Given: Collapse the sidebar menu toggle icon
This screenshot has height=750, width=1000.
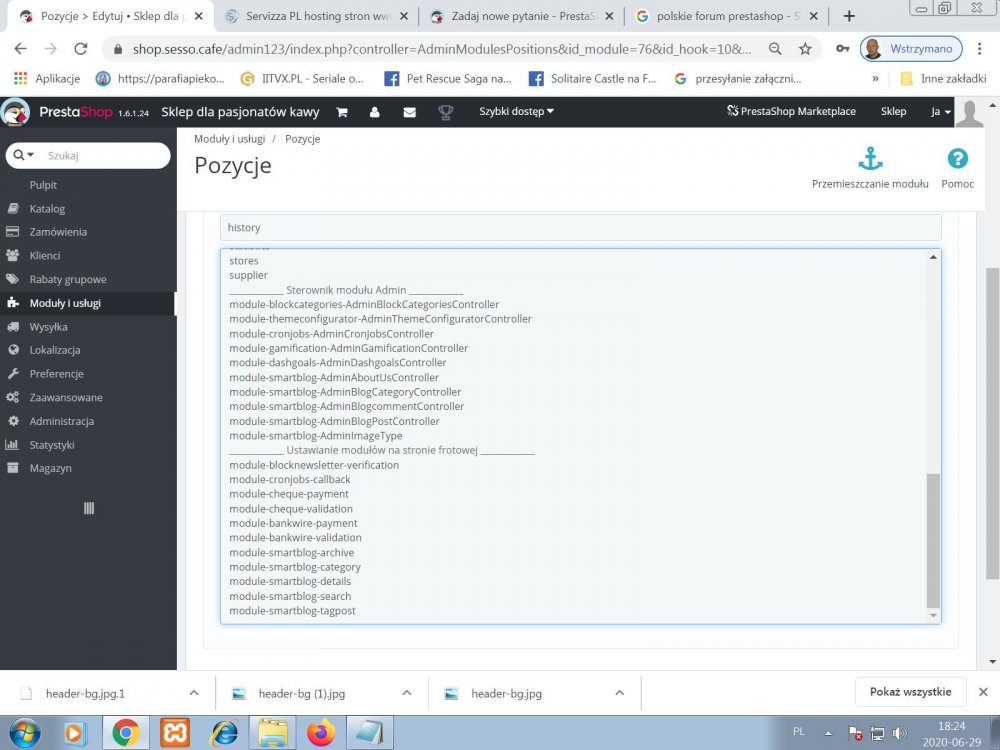Looking at the screenshot, I should click(89, 508).
